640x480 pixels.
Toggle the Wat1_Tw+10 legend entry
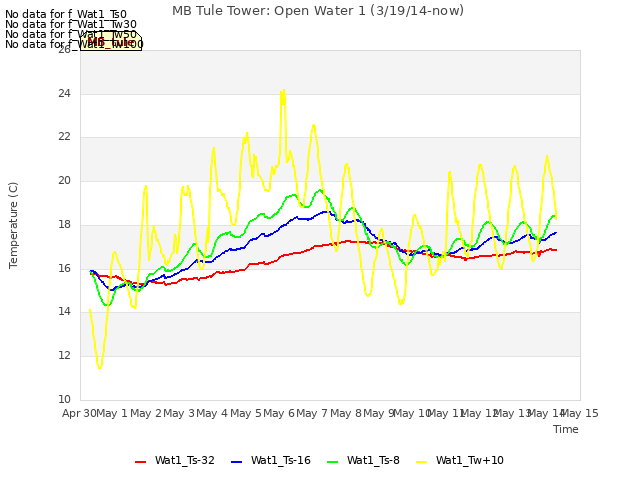tap(460, 461)
